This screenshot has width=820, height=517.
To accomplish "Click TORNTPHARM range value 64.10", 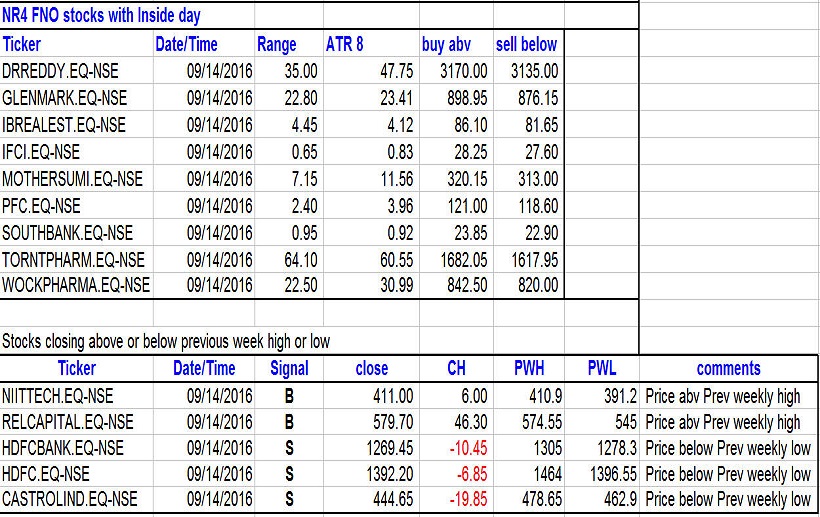I will pyautogui.click(x=301, y=260).
